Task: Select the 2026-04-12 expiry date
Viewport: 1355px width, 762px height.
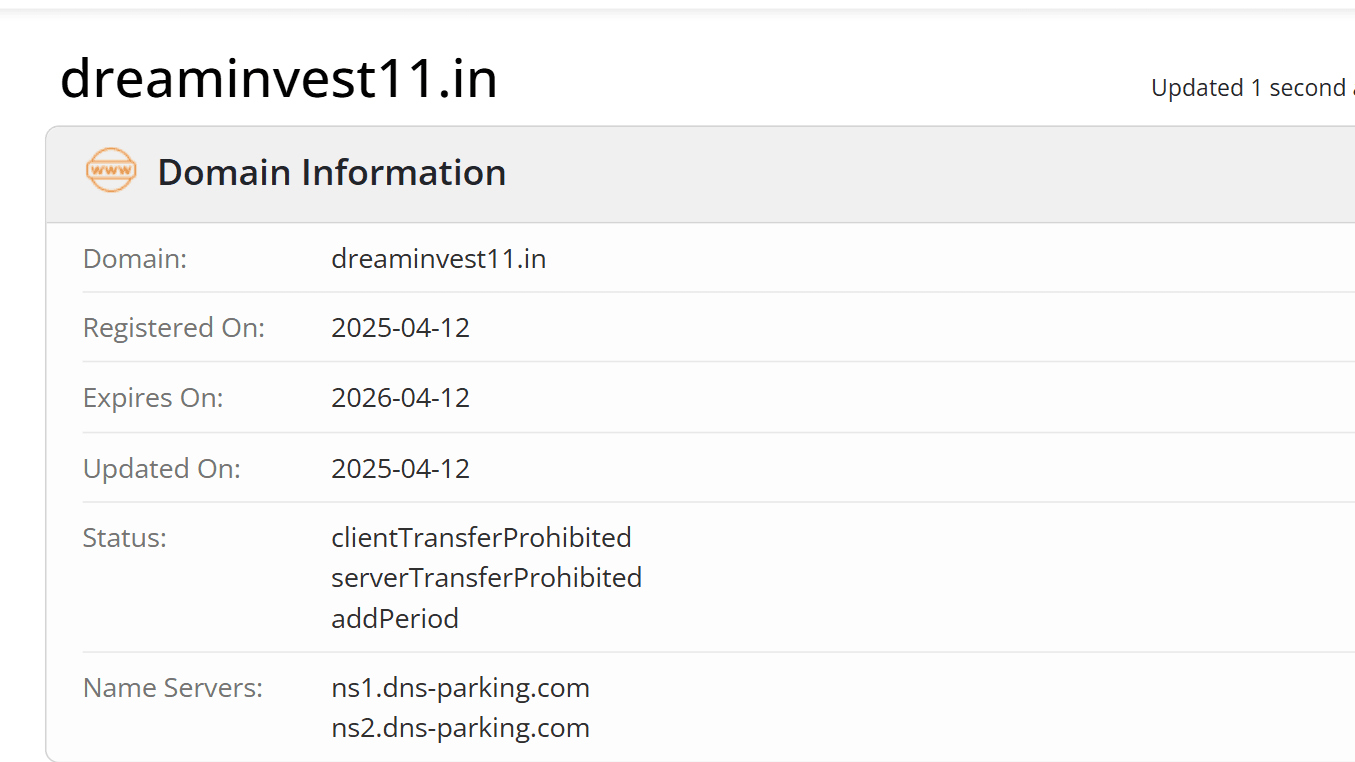Action: click(x=400, y=398)
